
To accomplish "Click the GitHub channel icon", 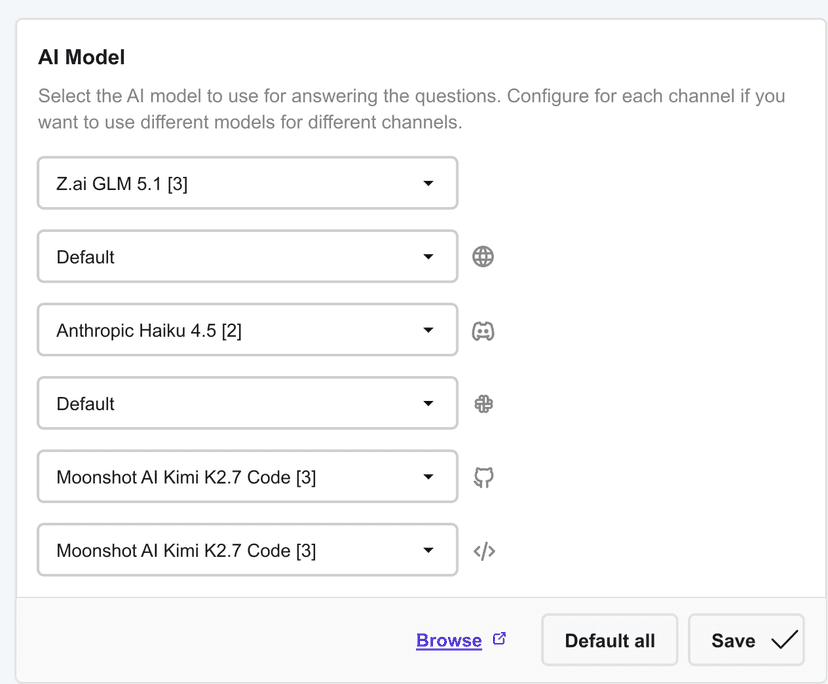I will tap(484, 477).
